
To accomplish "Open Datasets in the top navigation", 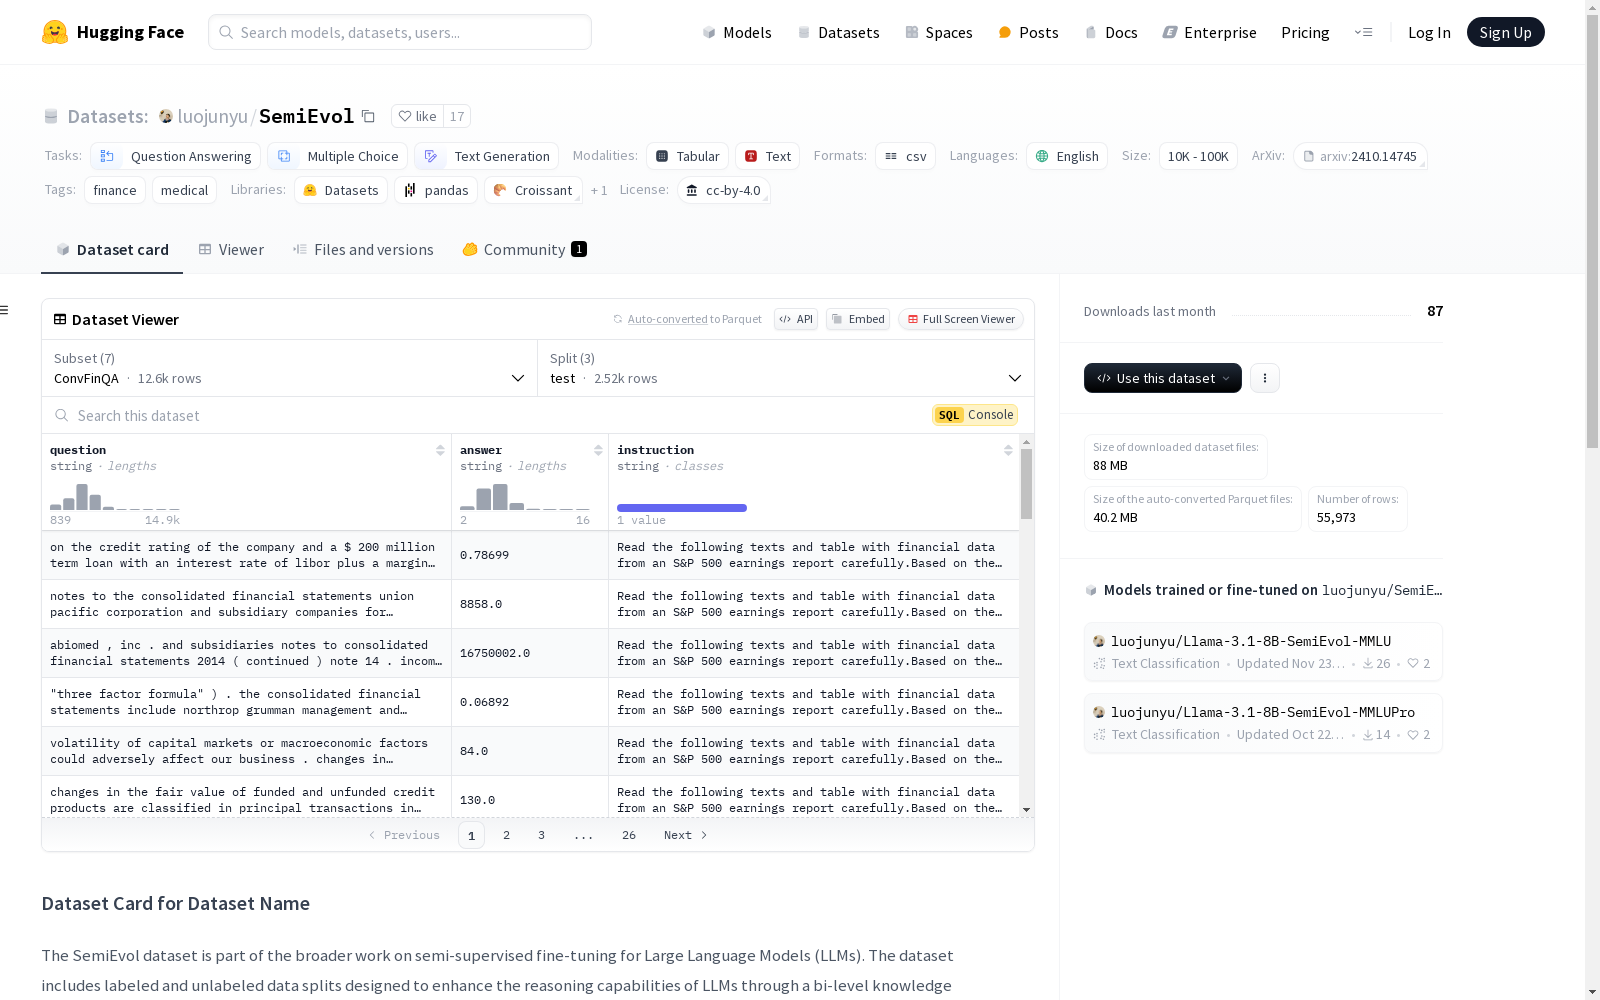I will [838, 32].
